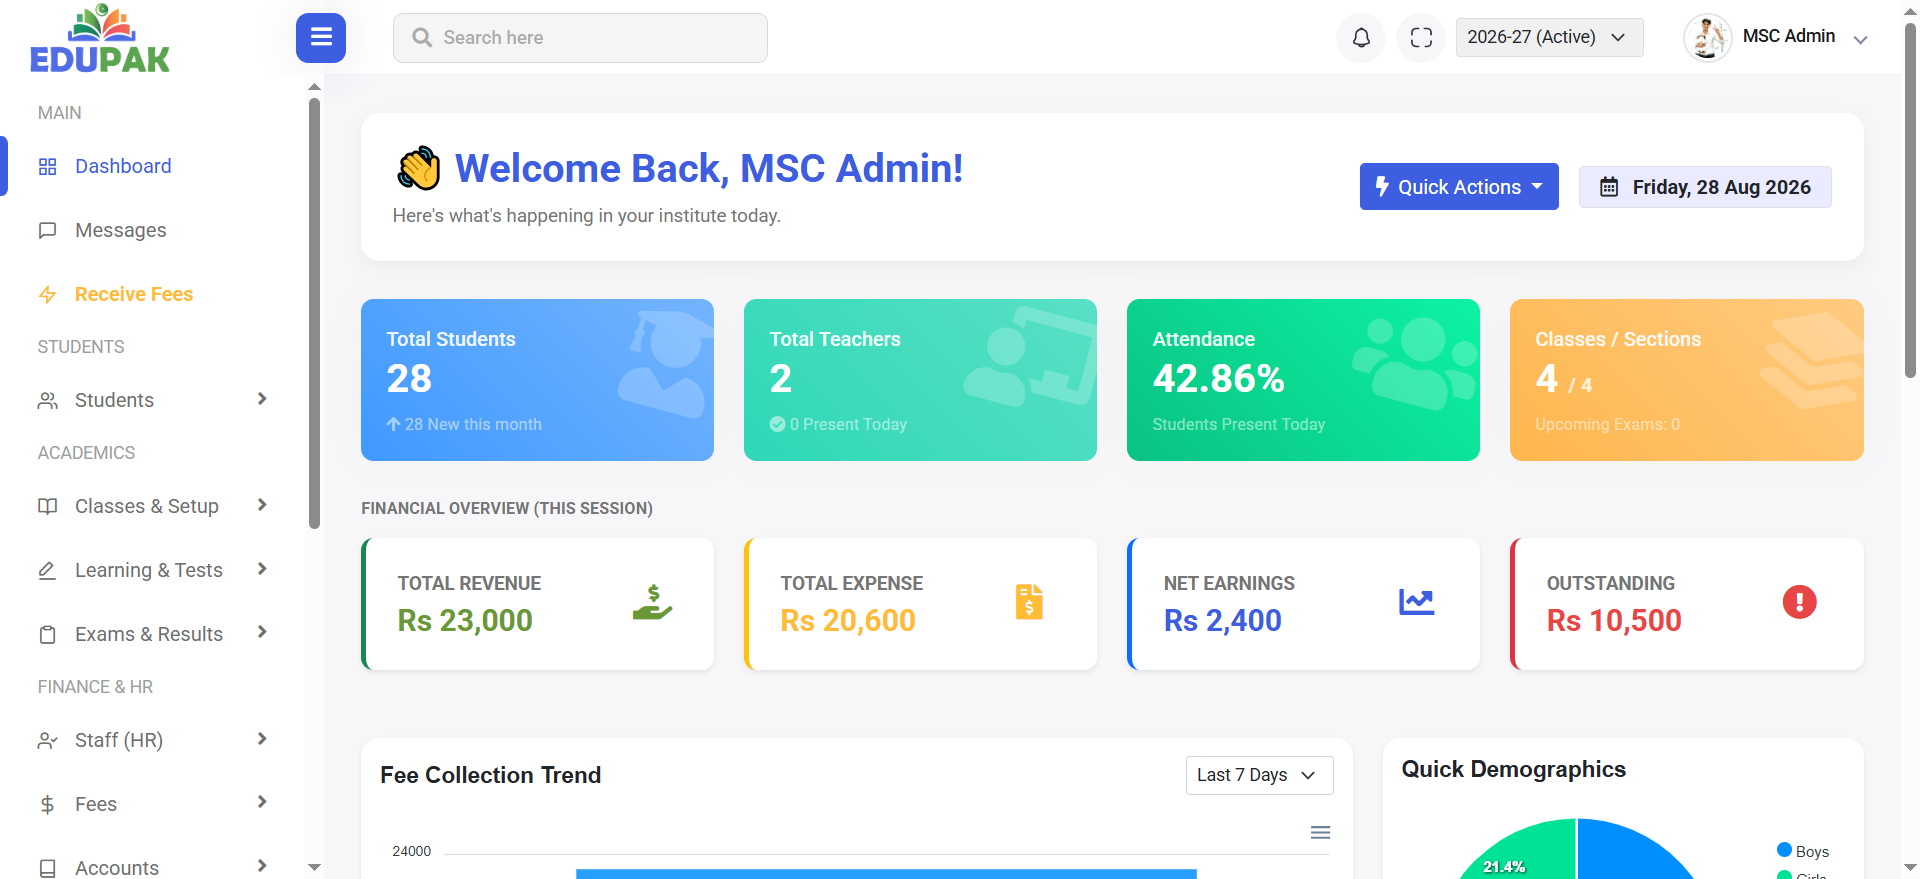
Task: Toggle the Boys legend color dot
Action: click(1784, 851)
